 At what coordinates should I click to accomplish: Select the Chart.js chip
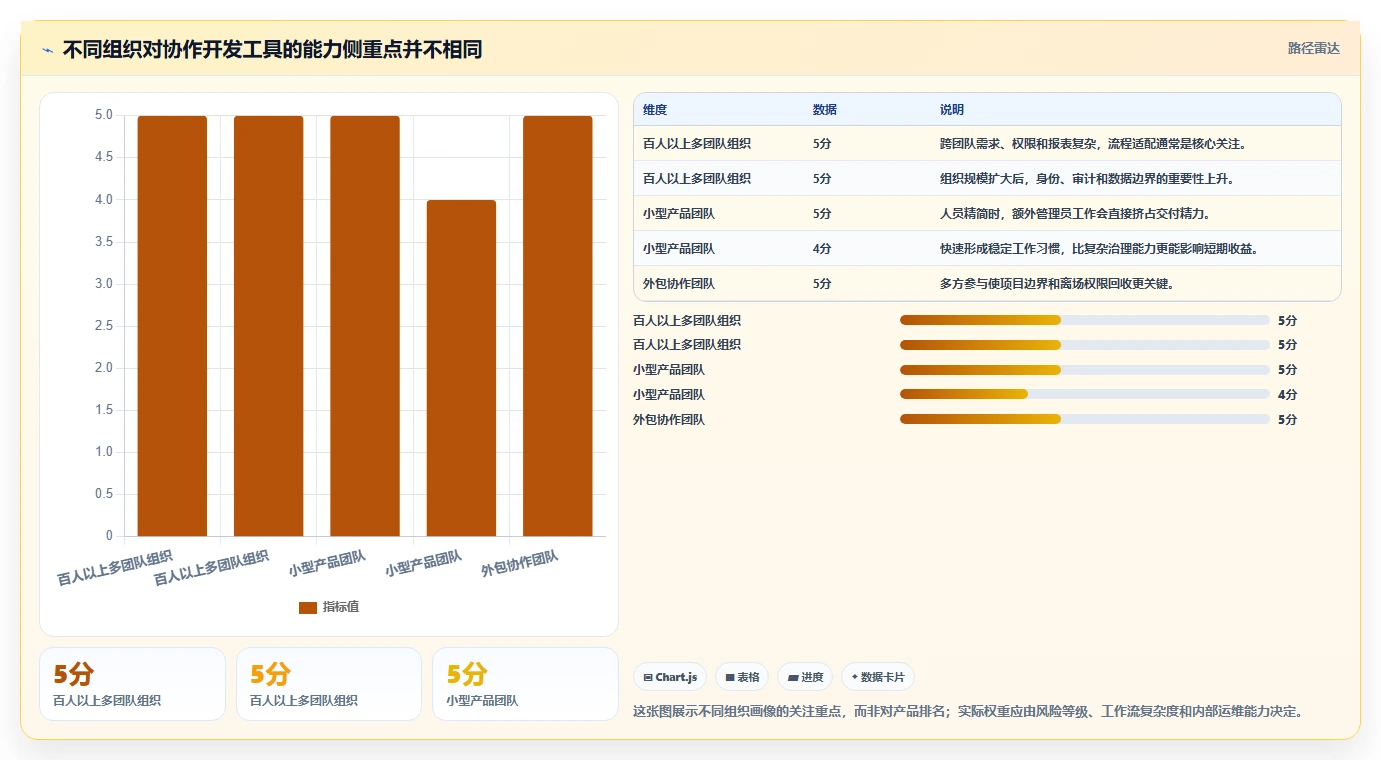[x=670, y=677]
